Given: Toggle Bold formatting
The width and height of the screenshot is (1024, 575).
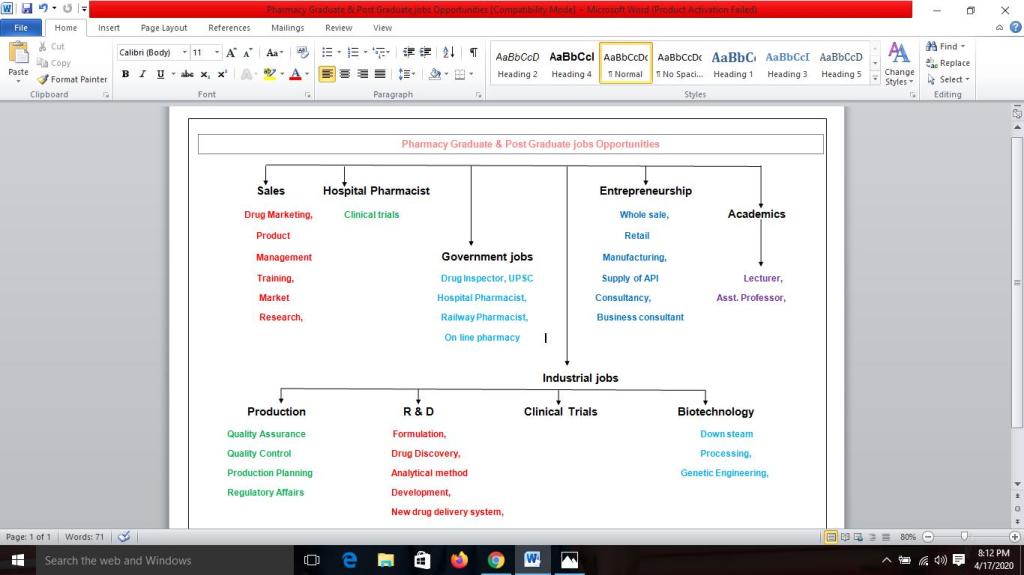Looking at the screenshot, I should 125,74.
